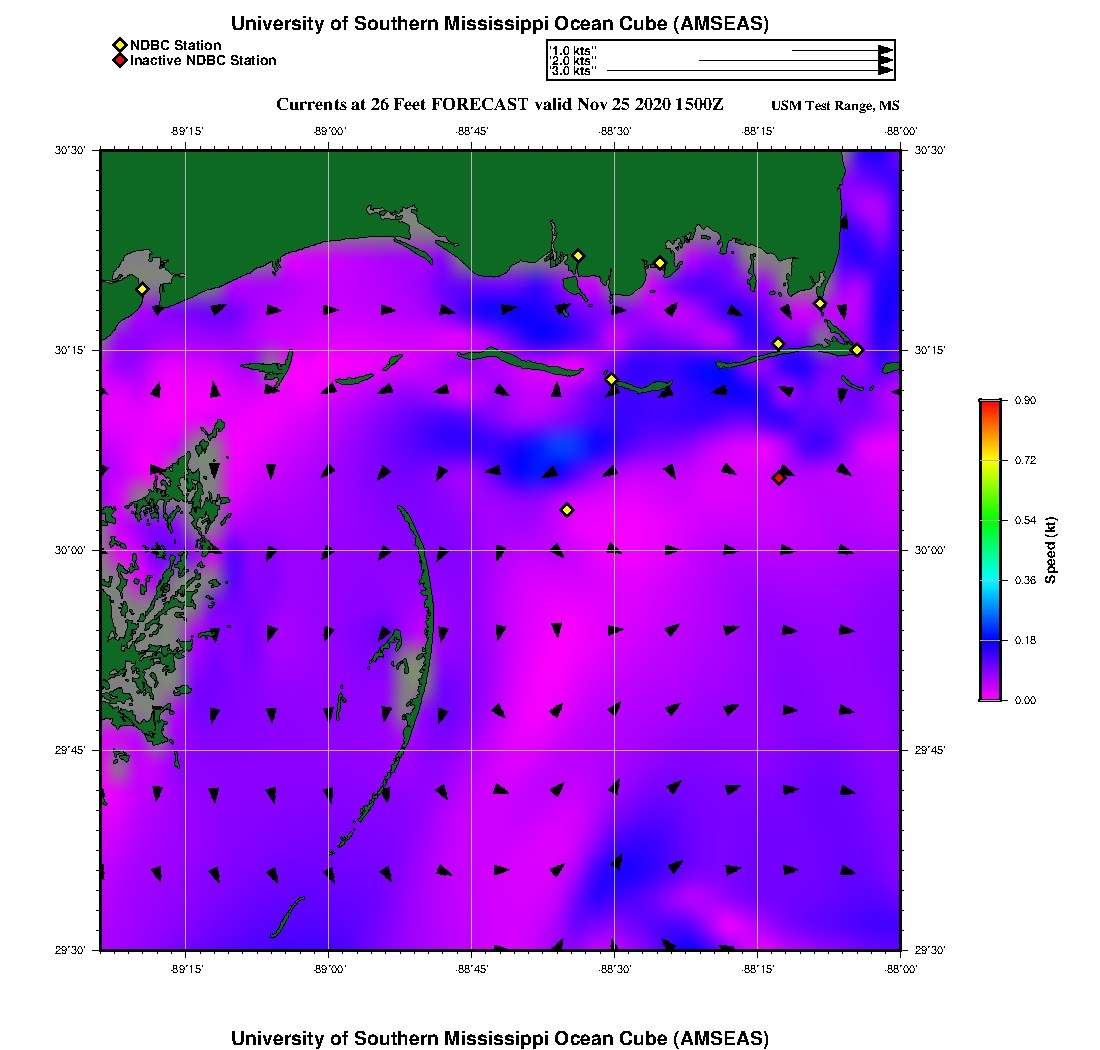Select the 2.0 kts label in the scale box
The image size is (1100, 1050).
(x=573, y=61)
